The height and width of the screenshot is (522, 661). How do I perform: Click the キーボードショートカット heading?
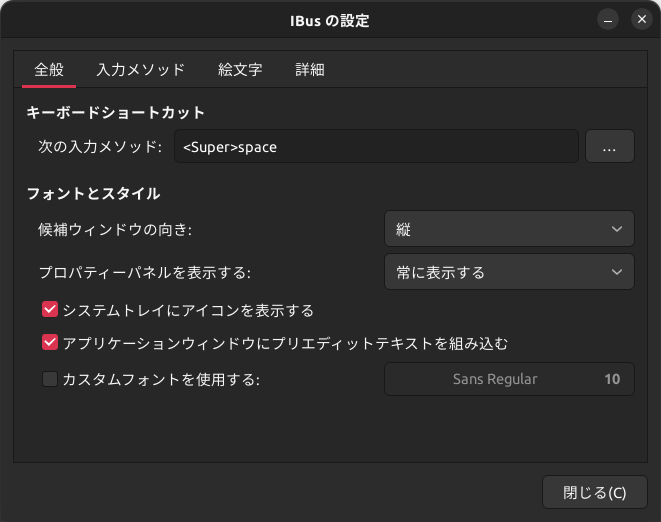[x=116, y=113]
